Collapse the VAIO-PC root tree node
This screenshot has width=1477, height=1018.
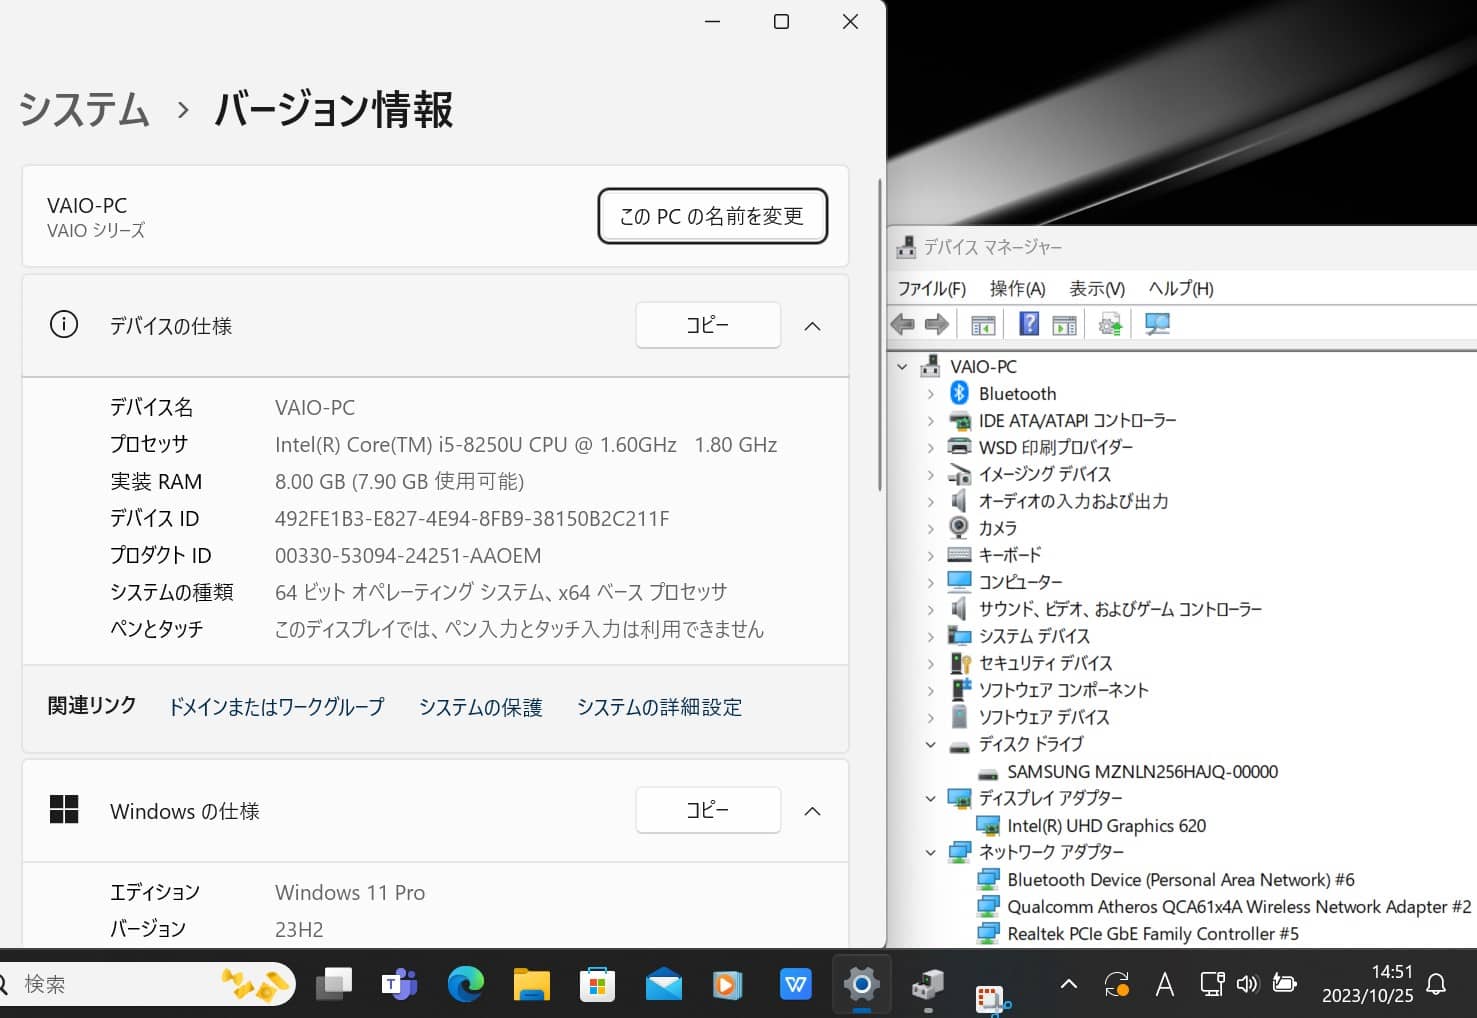(x=902, y=367)
